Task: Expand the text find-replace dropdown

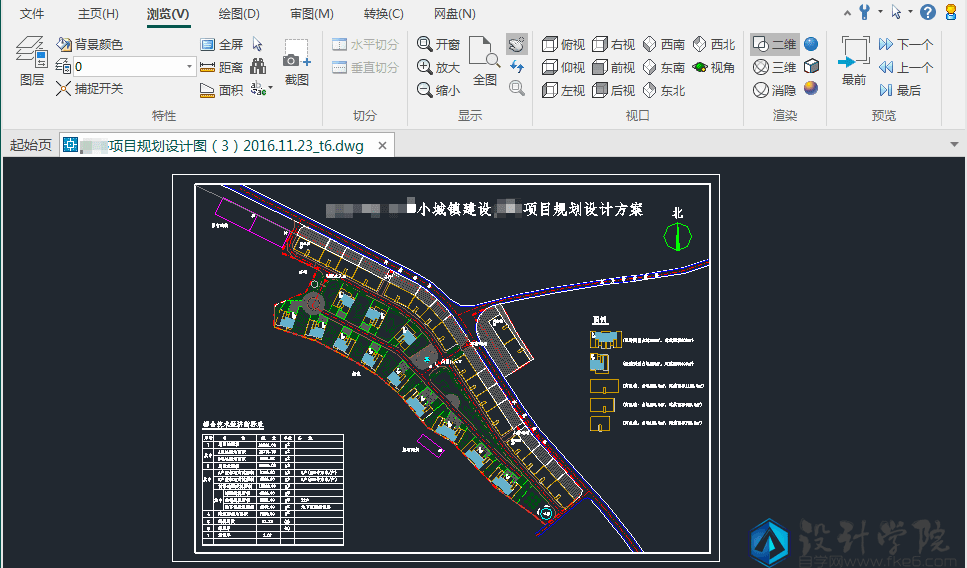Action: point(271,88)
